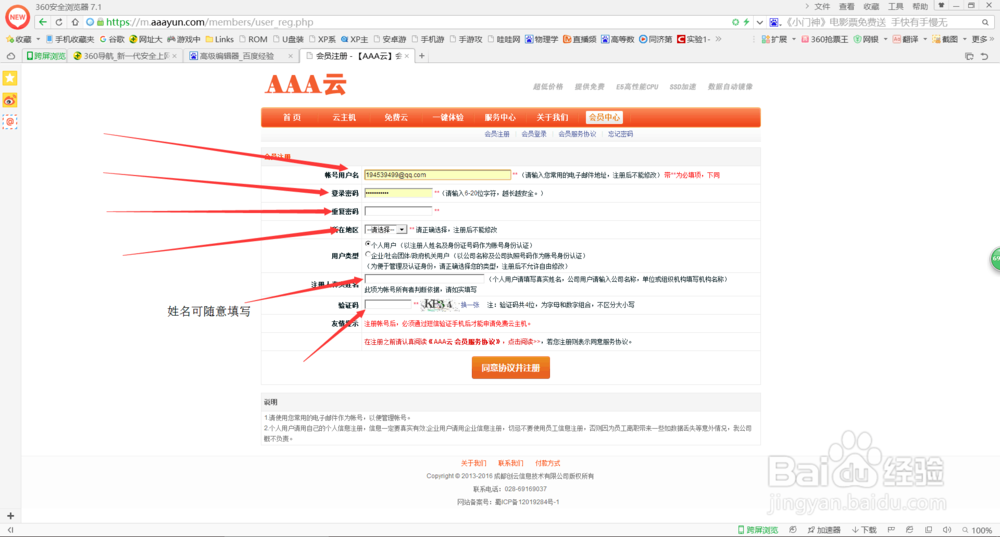Open a new tab with plus button
The height and width of the screenshot is (537, 1000).
pos(422,56)
